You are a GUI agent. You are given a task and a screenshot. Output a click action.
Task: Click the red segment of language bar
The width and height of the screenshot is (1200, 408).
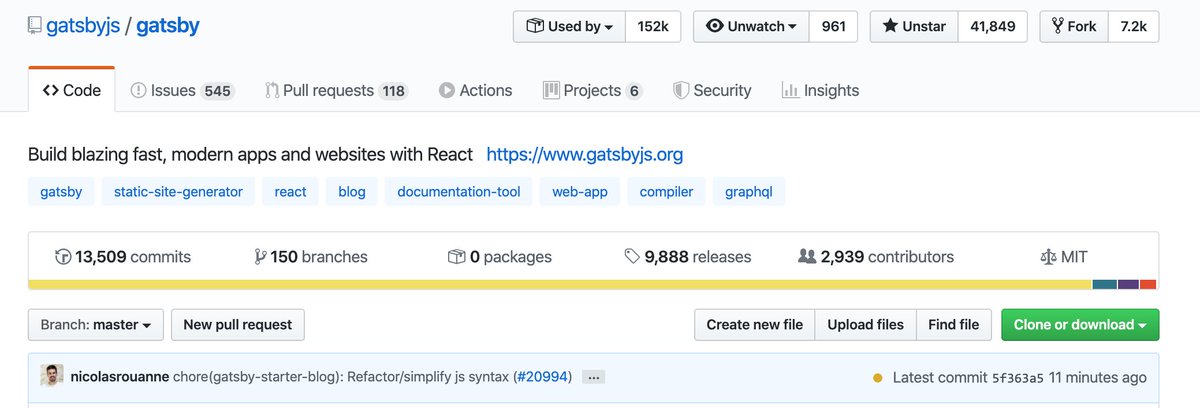tap(1148, 284)
